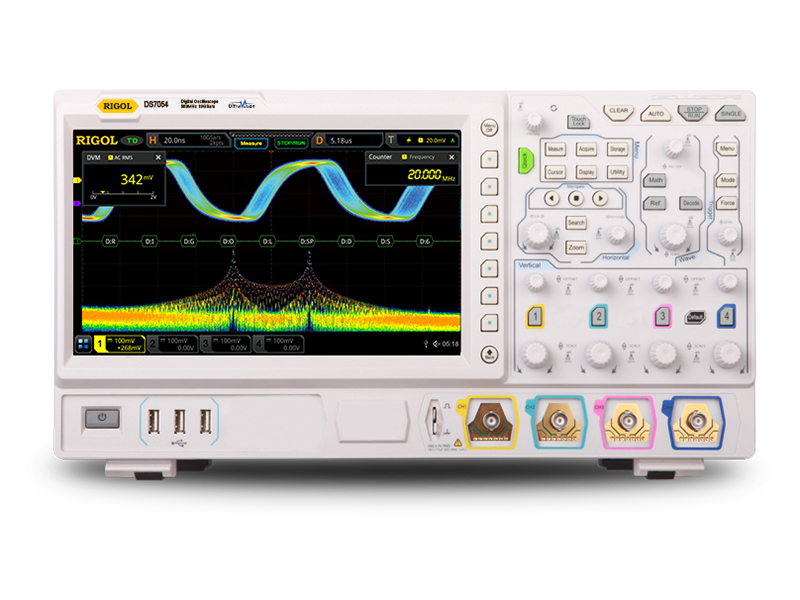
Task: Click the Menu Off round button
Action: pyautogui.click(x=489, y=128)
